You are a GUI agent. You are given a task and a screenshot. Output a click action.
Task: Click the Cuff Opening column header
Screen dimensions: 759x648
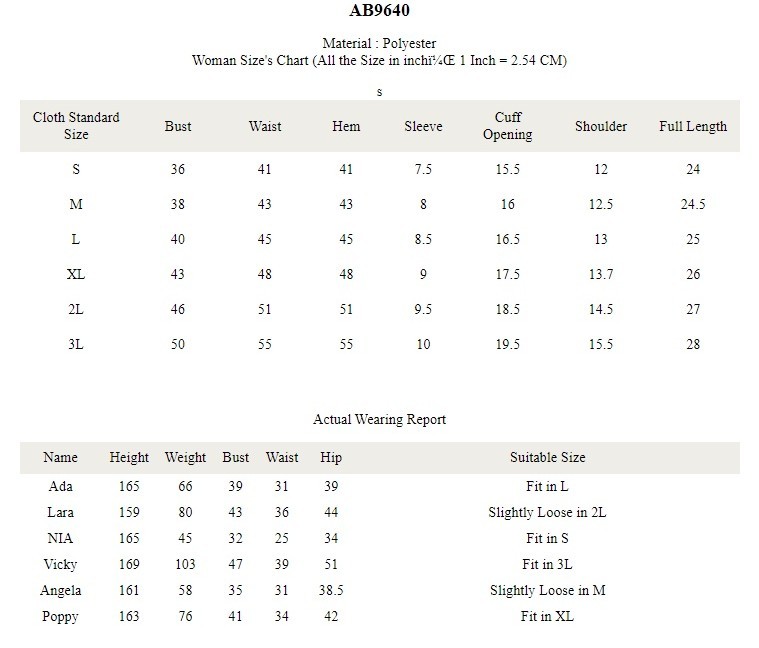tap(507, 126)
